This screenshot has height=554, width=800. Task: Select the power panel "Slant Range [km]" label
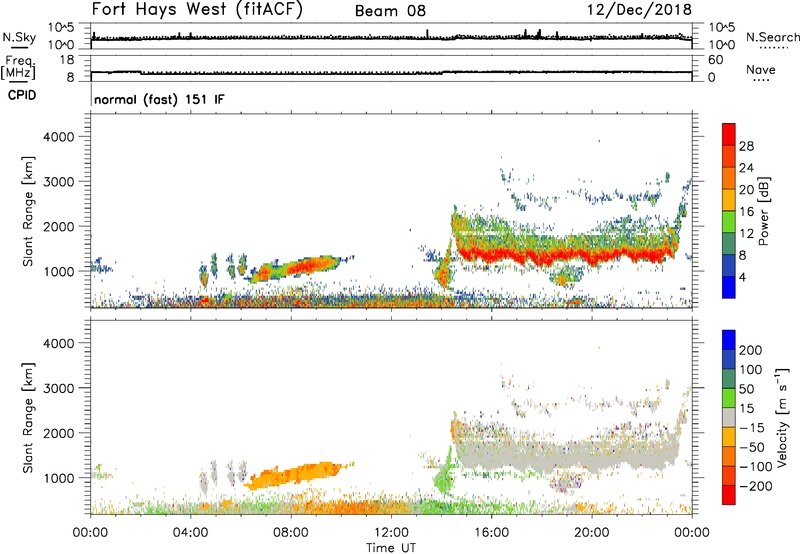click(28, 211)
